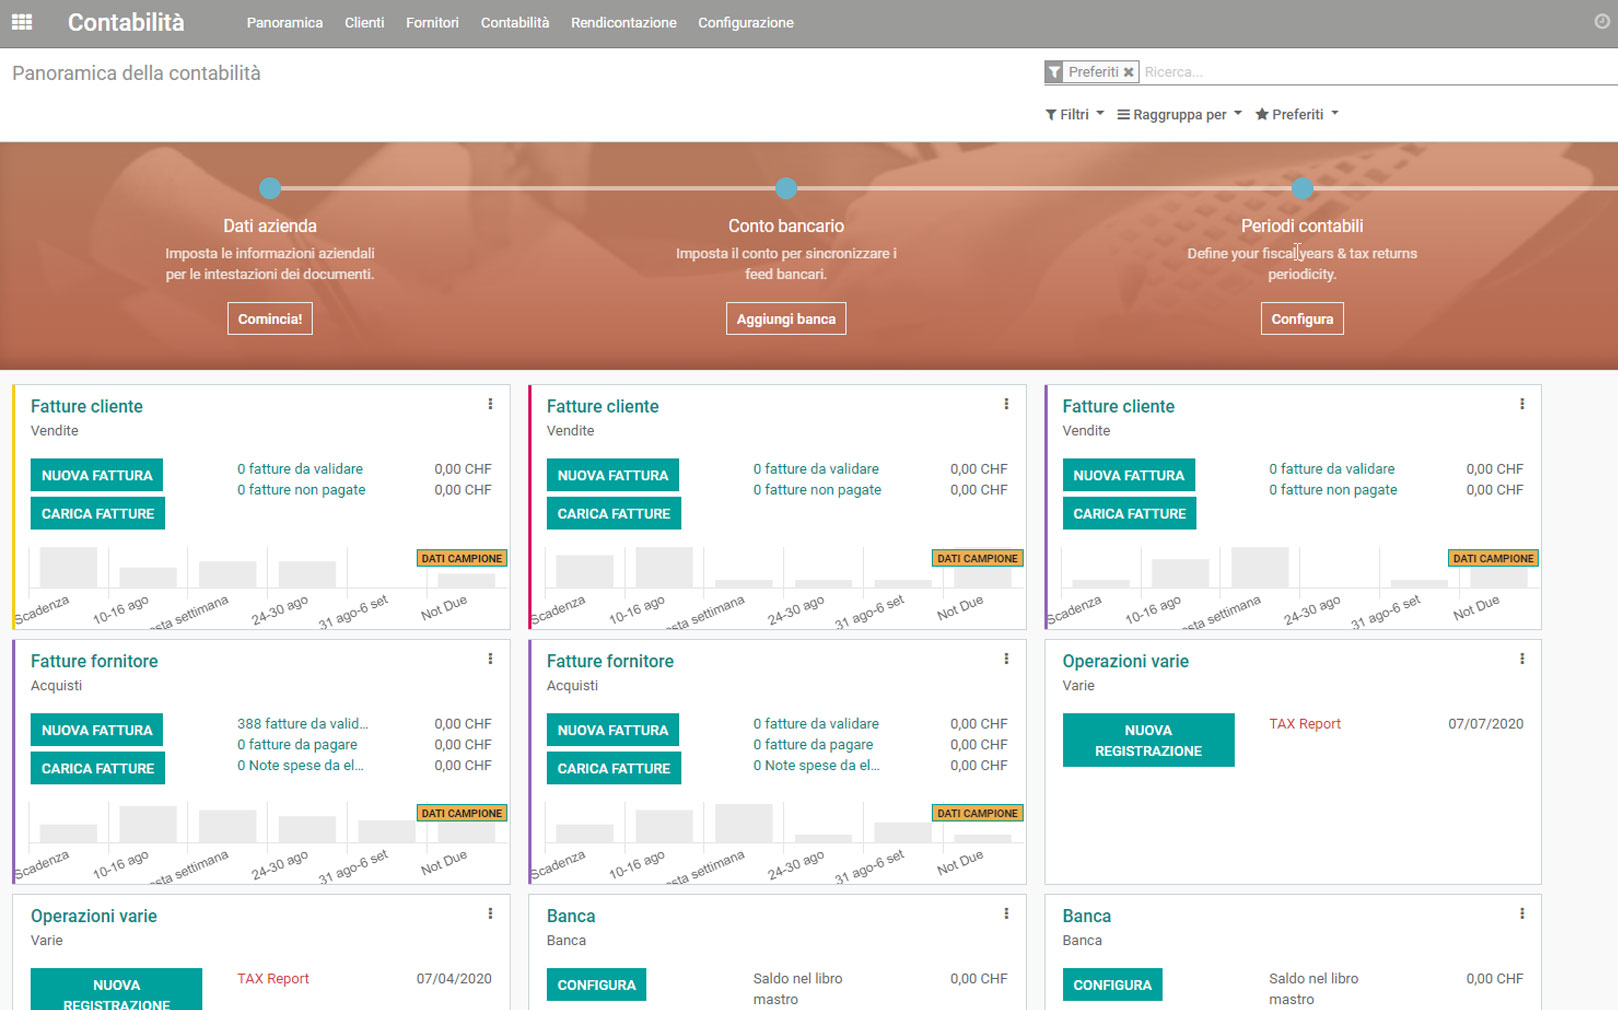Open TAX Report link dated 07/07/2020
The image size is (1618, 1010).
click(1305, 723)
